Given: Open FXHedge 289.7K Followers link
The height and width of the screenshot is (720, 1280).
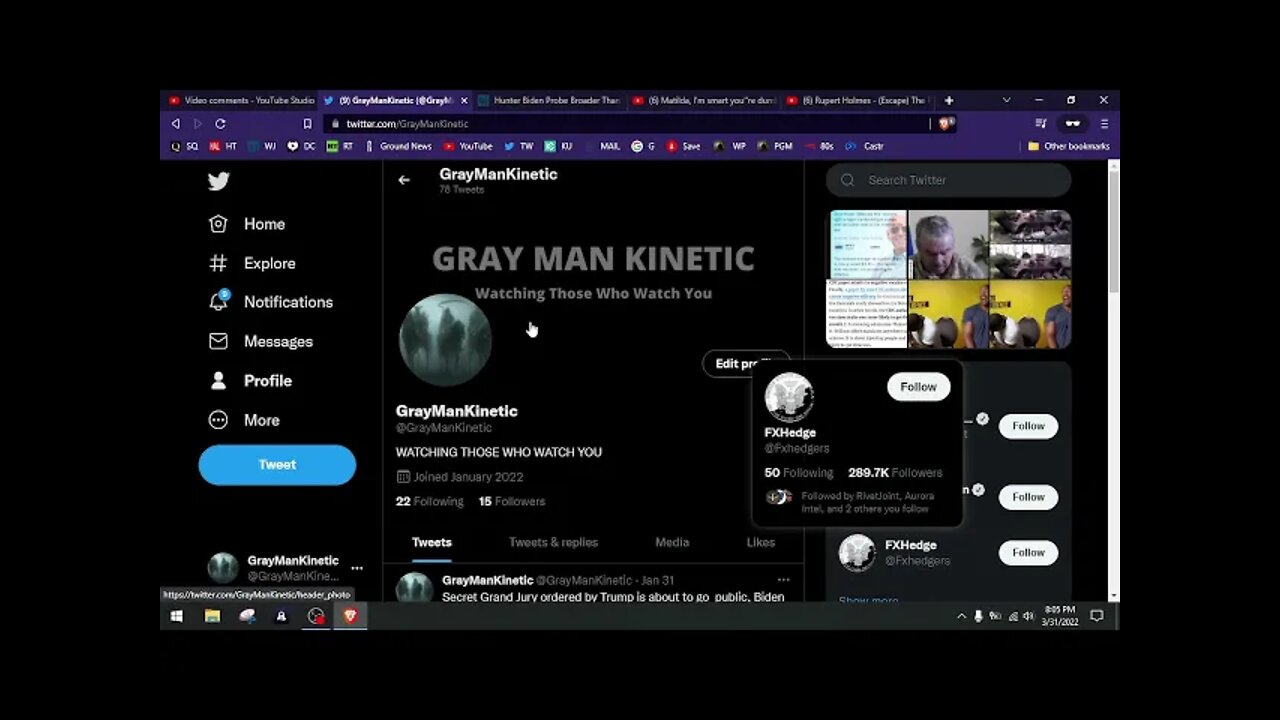Looking at the screenshot, I should coord(895,473).
